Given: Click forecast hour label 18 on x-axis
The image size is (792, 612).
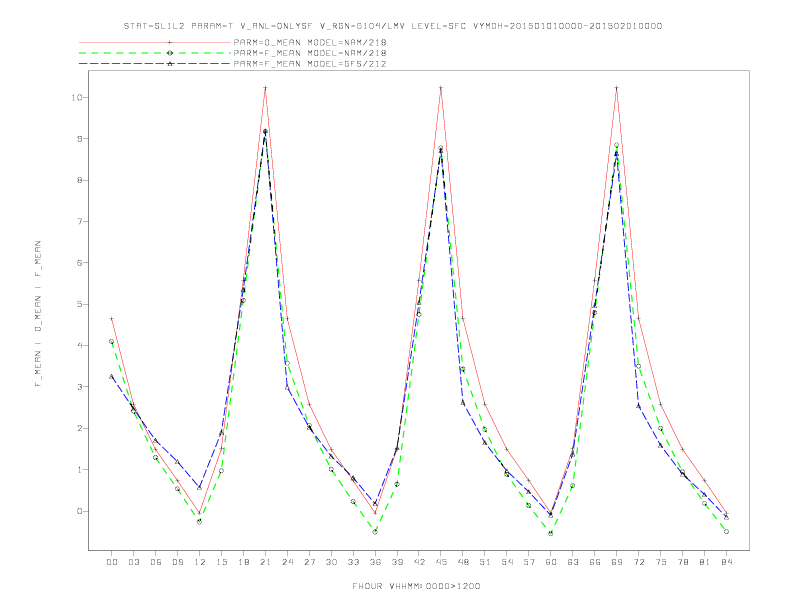Looking at the screenshot, I should (x=243, y=562).
